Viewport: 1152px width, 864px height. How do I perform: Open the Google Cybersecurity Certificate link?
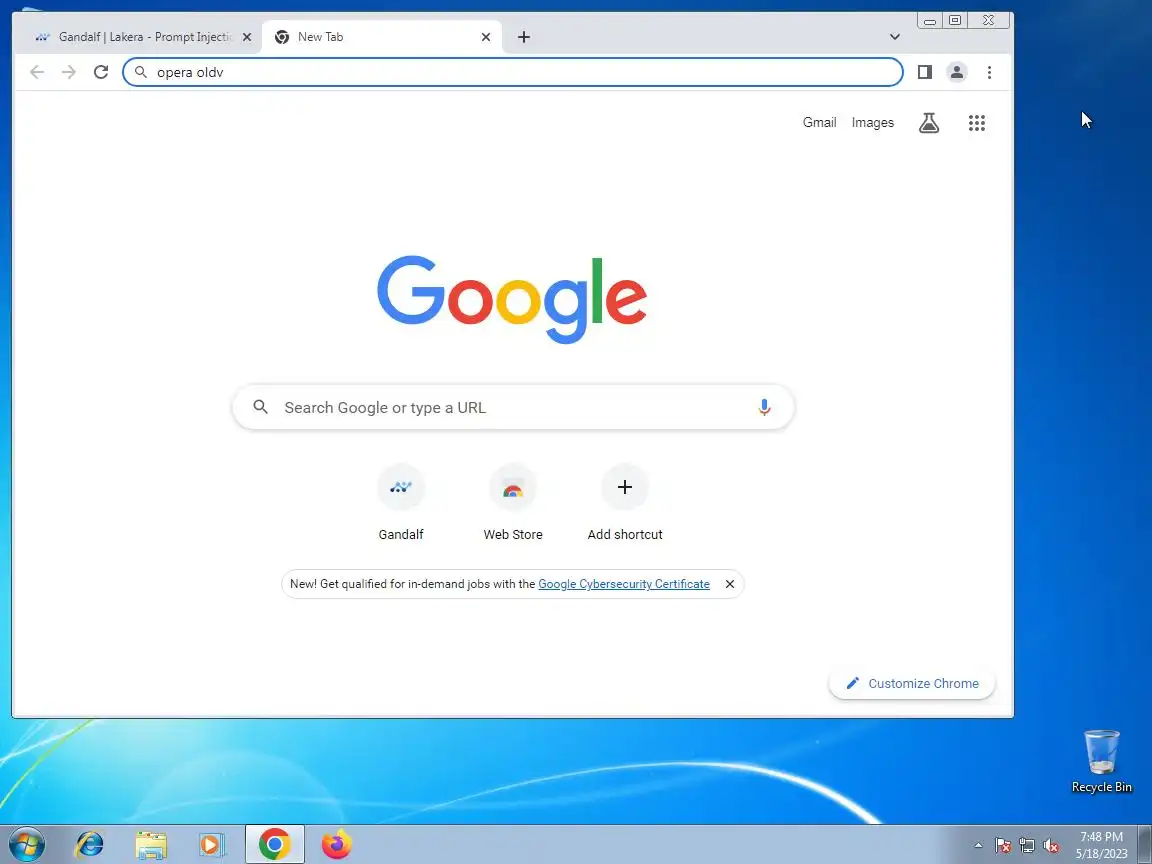(x=624, y=584)
